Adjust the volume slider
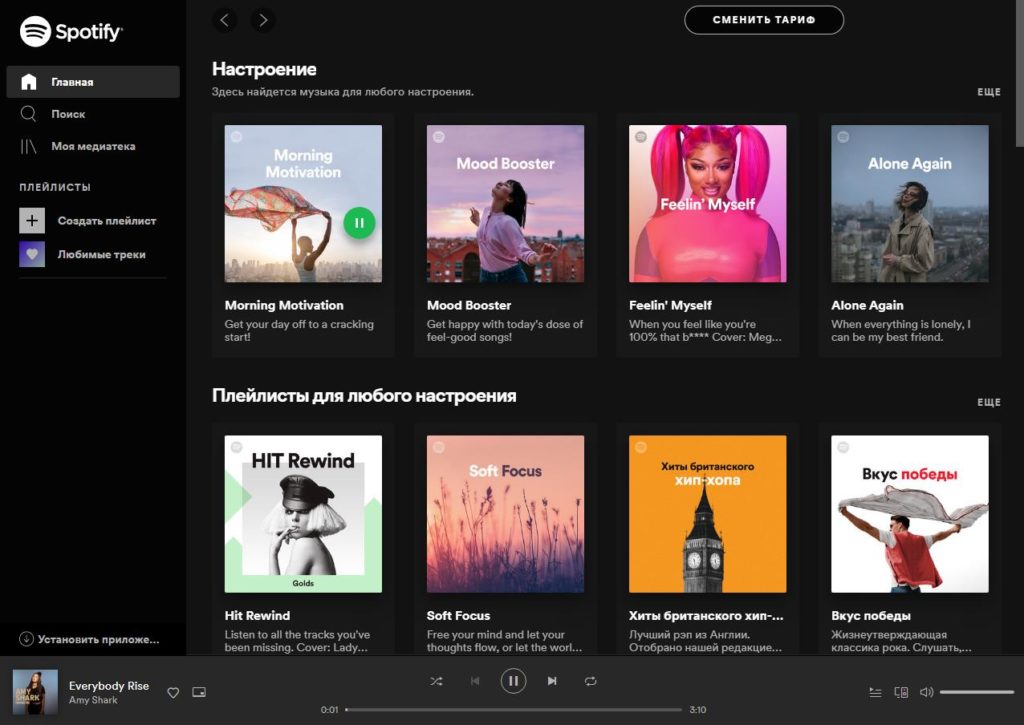Image resolution: width=1024 pixels, height=725 pixels. point(976,692)
